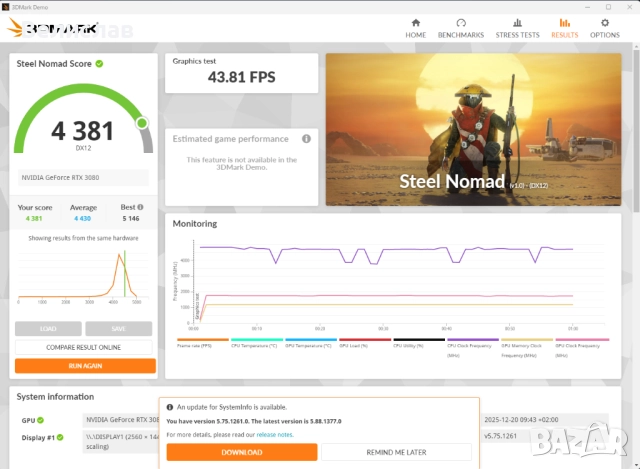Click the info icon next to Best score

coord(140,207)
